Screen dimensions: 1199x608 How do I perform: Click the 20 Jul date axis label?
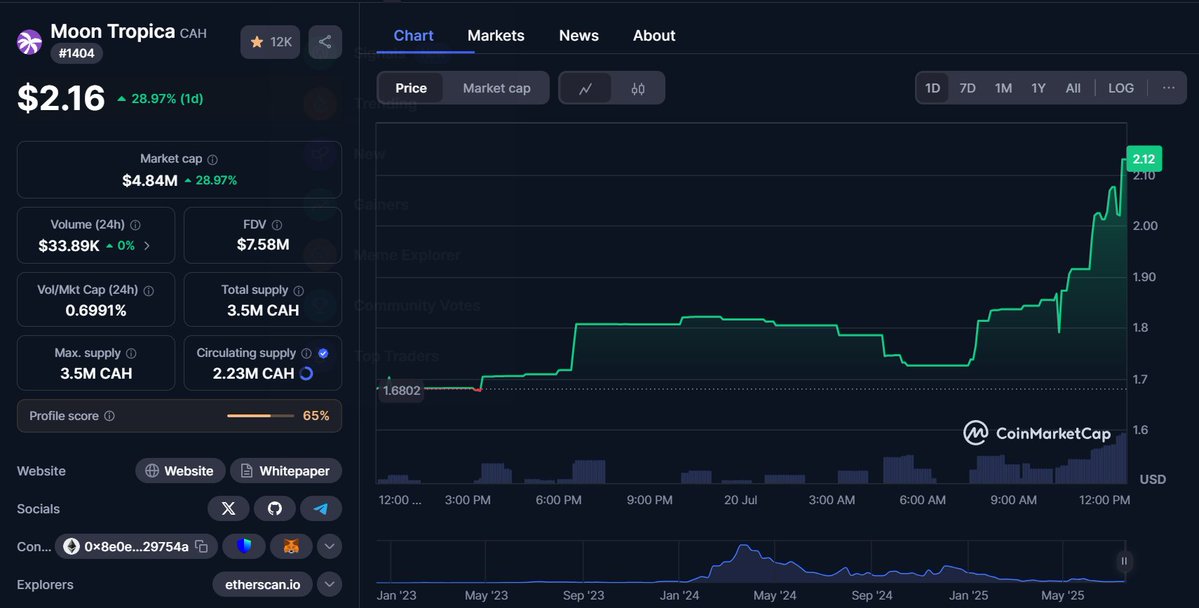(740, 499)
